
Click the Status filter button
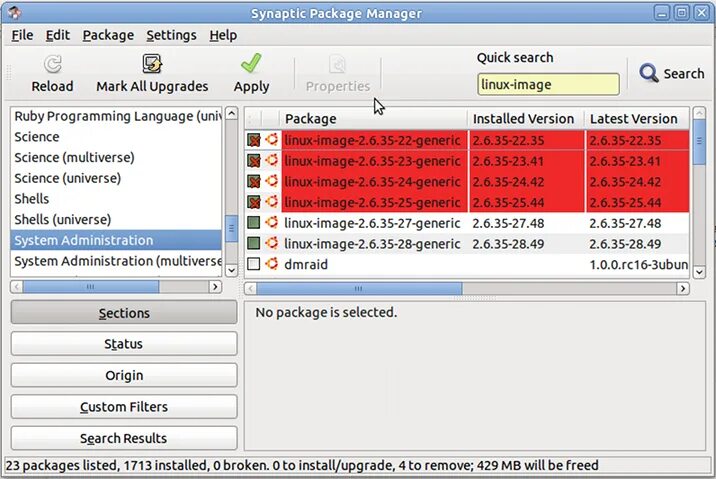124,344
